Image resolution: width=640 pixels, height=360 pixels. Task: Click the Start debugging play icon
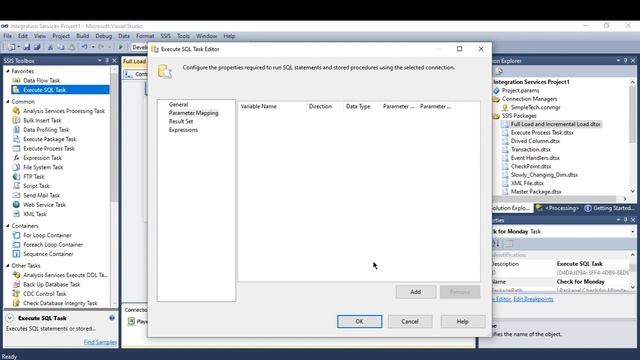[120, 47]
